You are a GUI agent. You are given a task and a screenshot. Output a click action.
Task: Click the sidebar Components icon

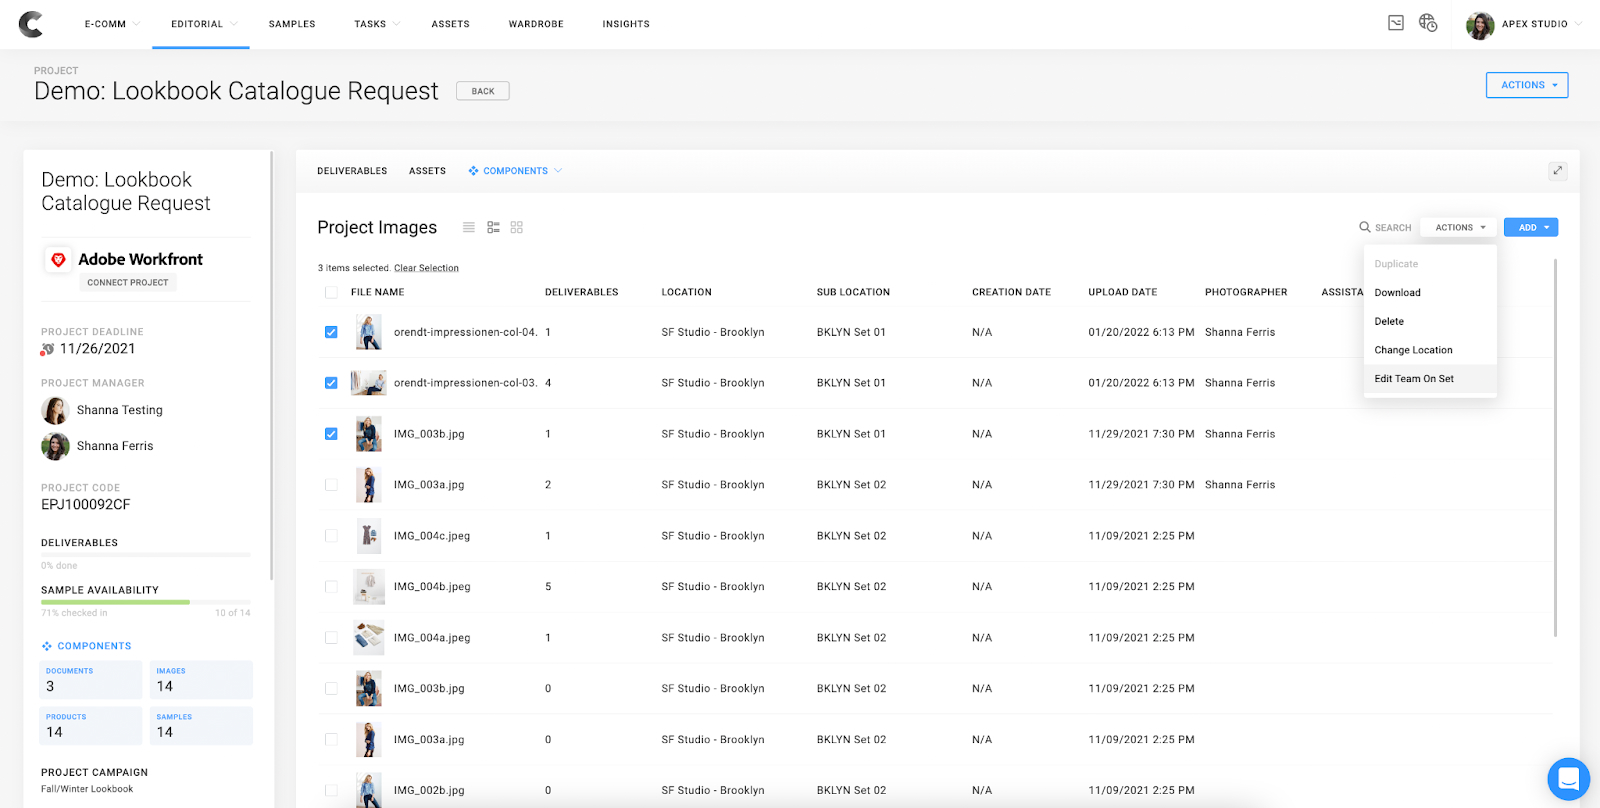tap(46, 646)
